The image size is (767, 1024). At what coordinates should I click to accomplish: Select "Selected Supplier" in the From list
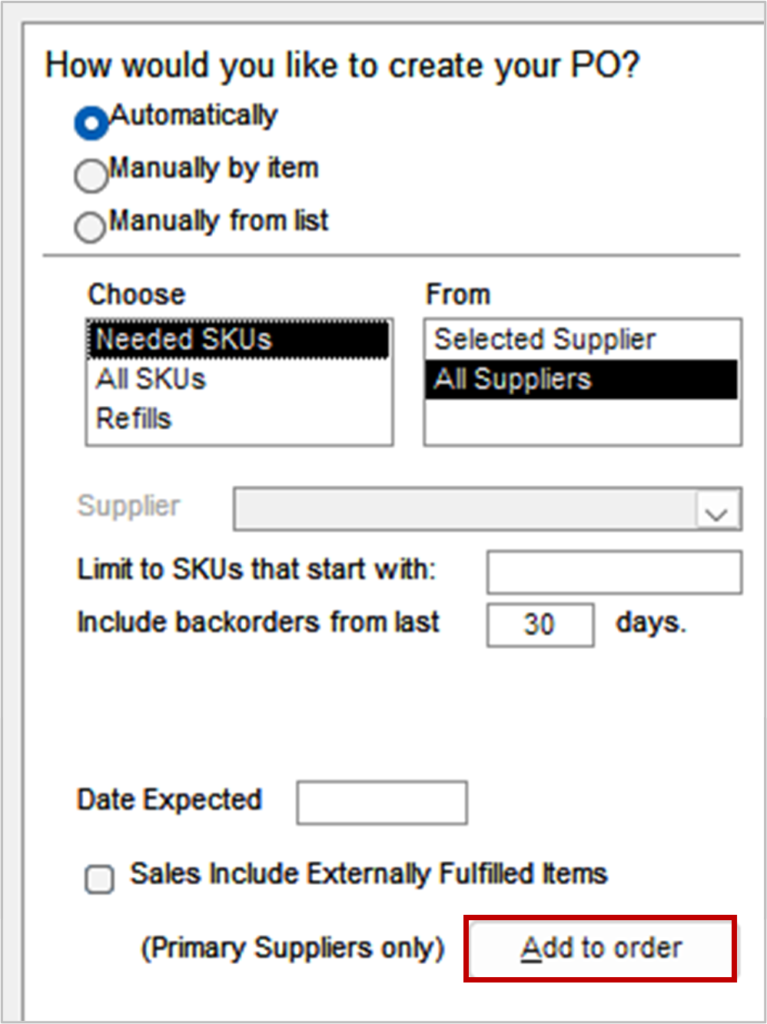pos(545,340)
